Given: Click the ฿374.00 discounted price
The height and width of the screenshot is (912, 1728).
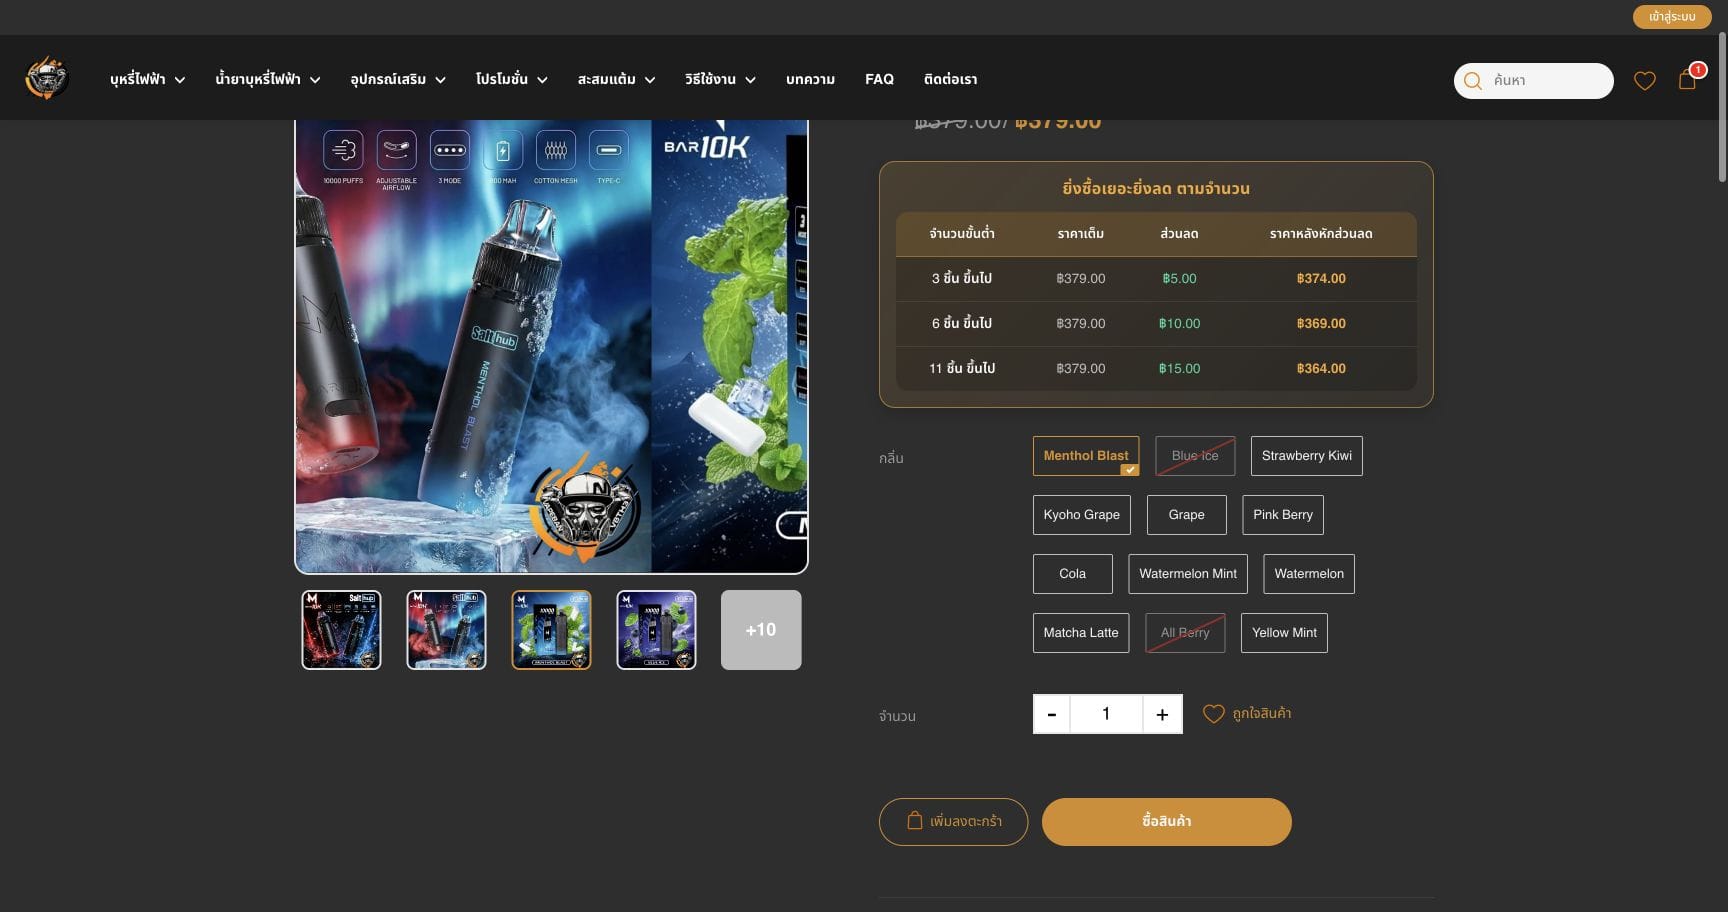Looking at the screenshot, I should pos(1321,279).
